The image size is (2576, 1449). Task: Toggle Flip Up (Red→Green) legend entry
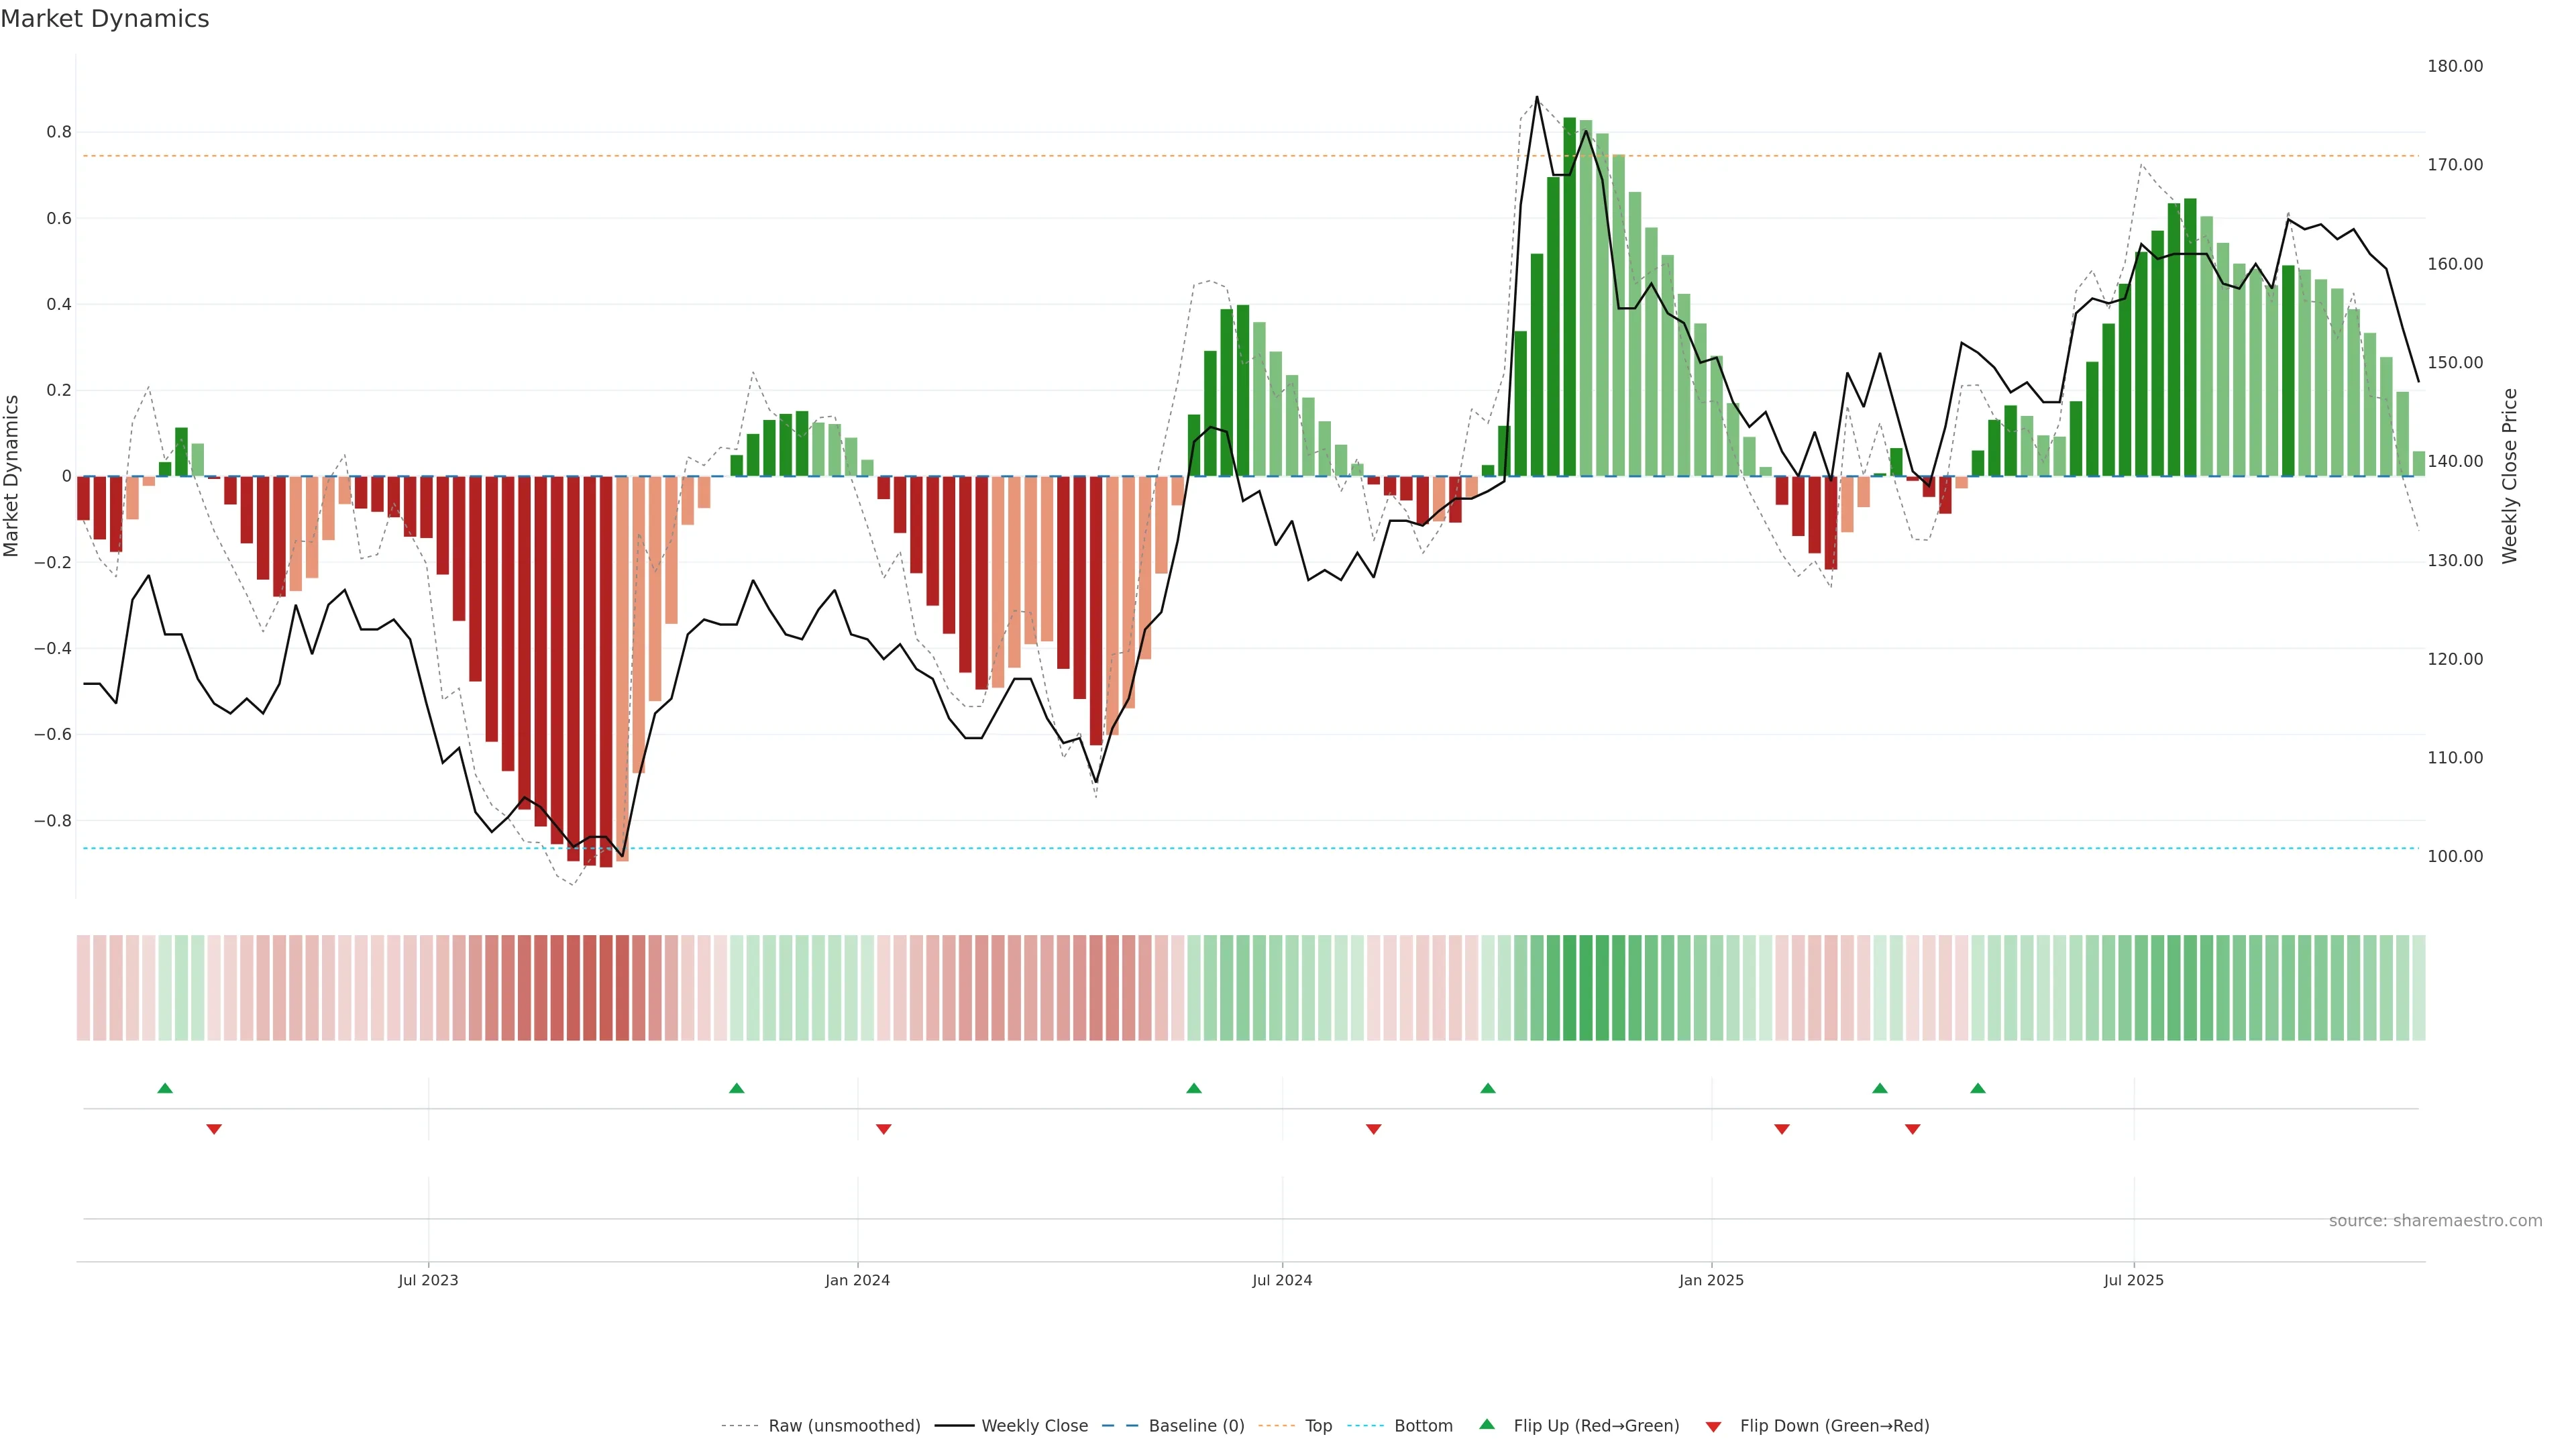coord(1596,1426)
